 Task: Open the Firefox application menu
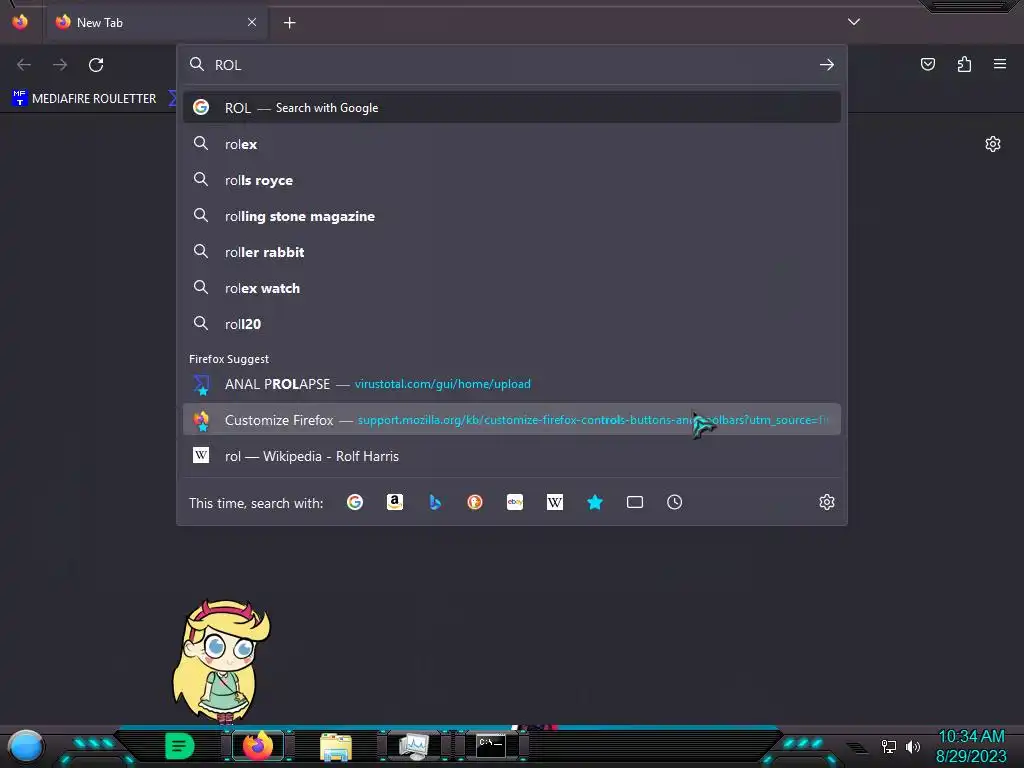(x=1000, y=64)
